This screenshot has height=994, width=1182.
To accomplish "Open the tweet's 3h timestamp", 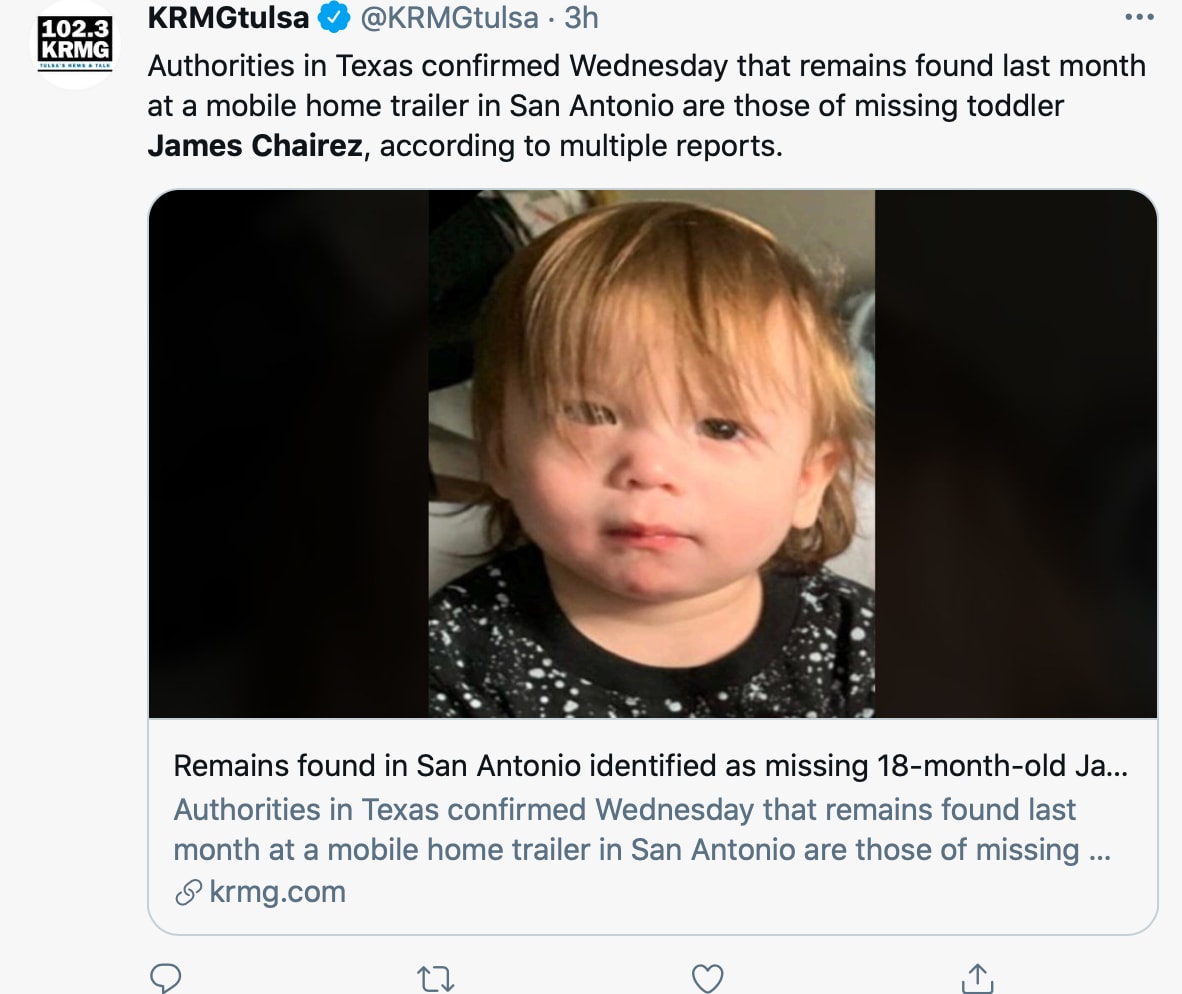I will (x=581, y=17).
